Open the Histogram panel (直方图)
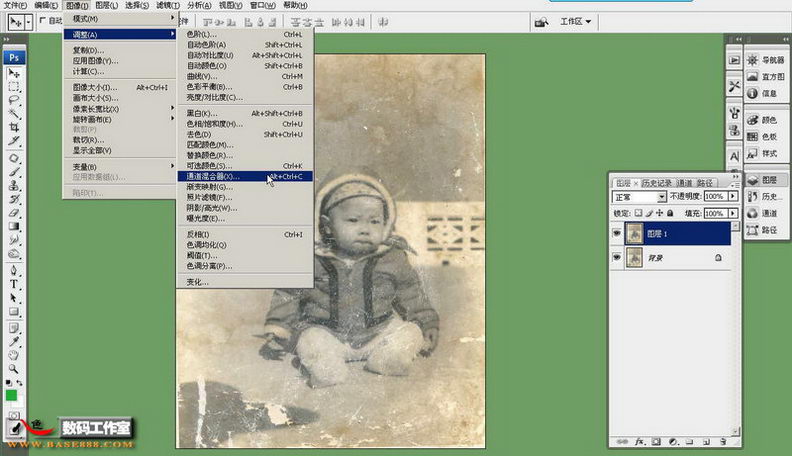Image resolution: width=792 pixels, height=456 pixels. pyautogui.click(x=766, y=77)
